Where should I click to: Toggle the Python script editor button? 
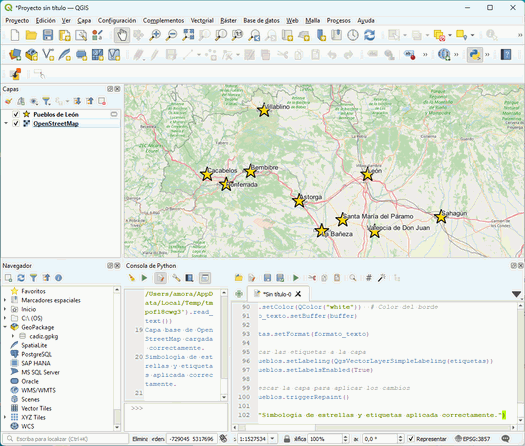[x=160, y=278]
